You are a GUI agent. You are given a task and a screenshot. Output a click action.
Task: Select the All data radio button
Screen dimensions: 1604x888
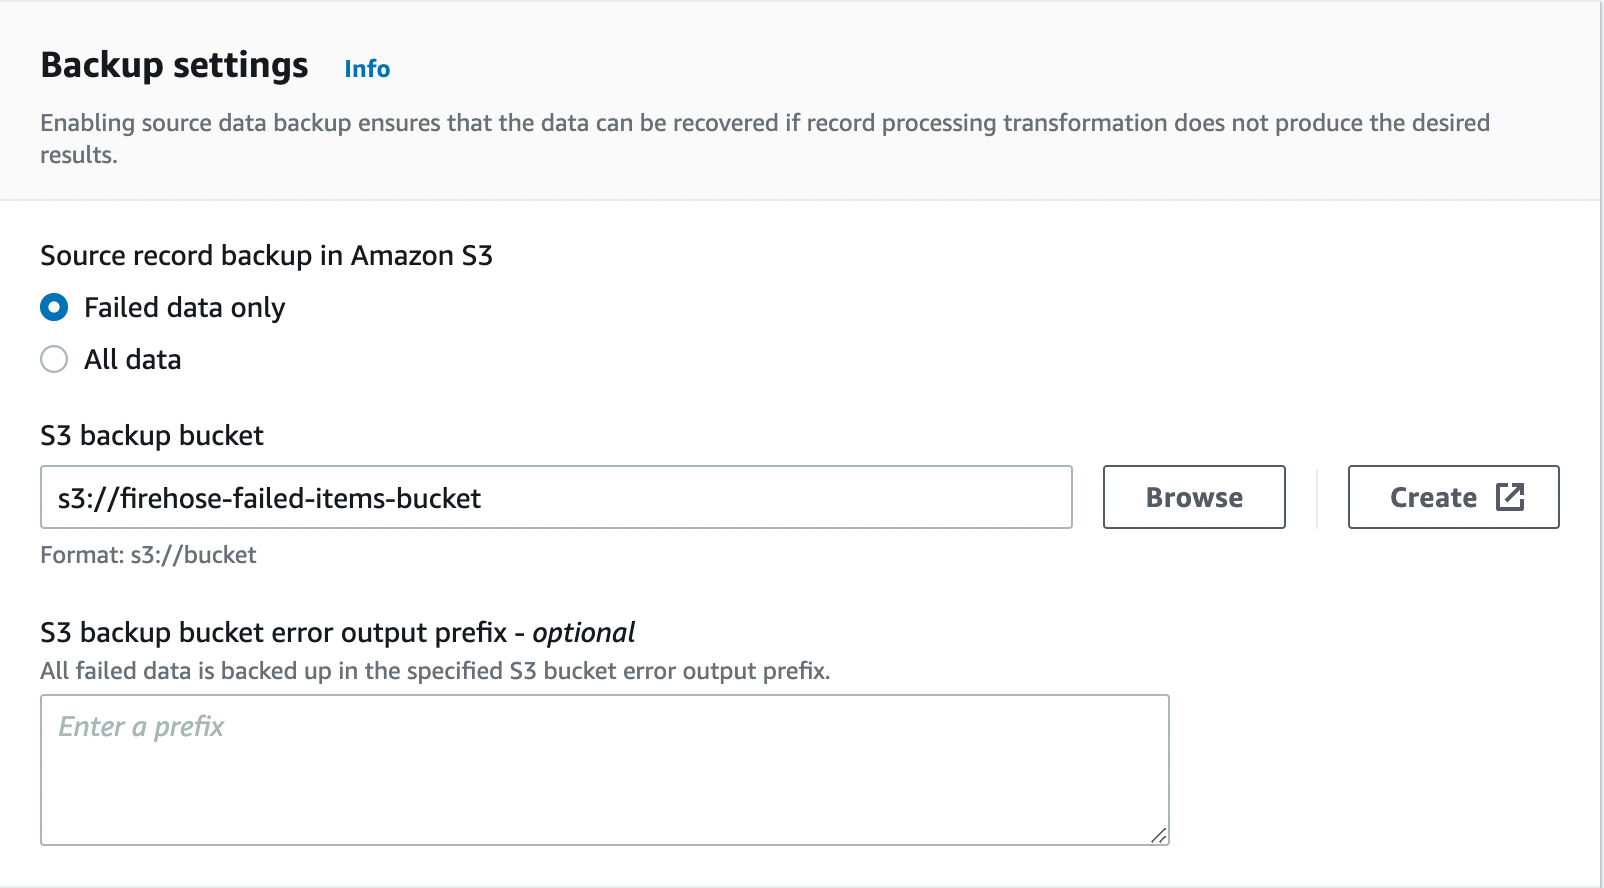(54, 359)
